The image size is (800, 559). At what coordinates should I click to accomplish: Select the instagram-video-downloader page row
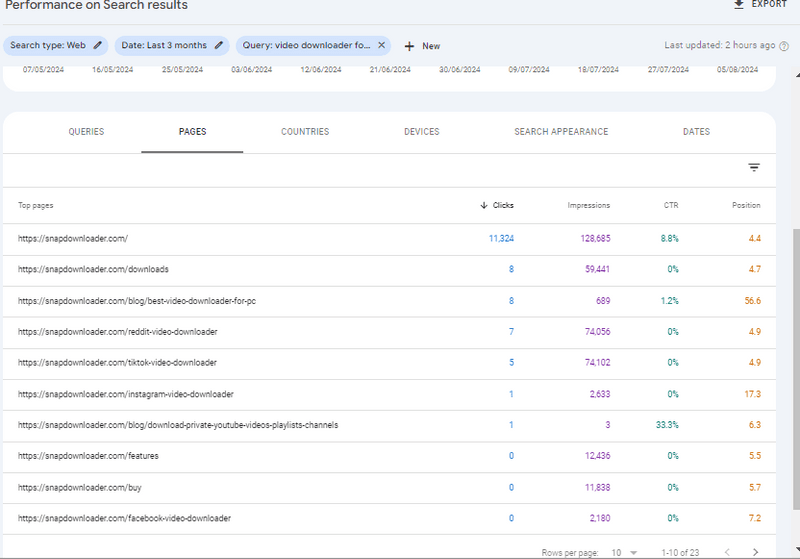click(389, 394)
